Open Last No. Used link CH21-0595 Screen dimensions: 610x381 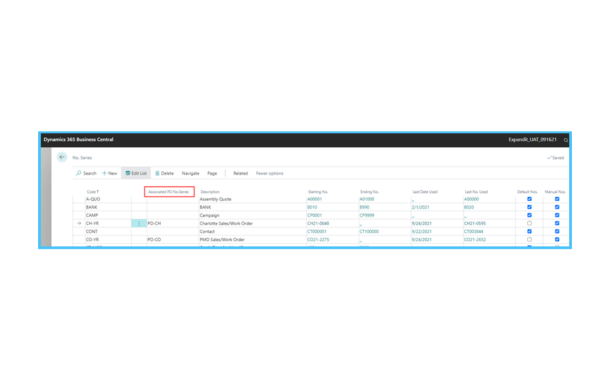tap(475, 224)
